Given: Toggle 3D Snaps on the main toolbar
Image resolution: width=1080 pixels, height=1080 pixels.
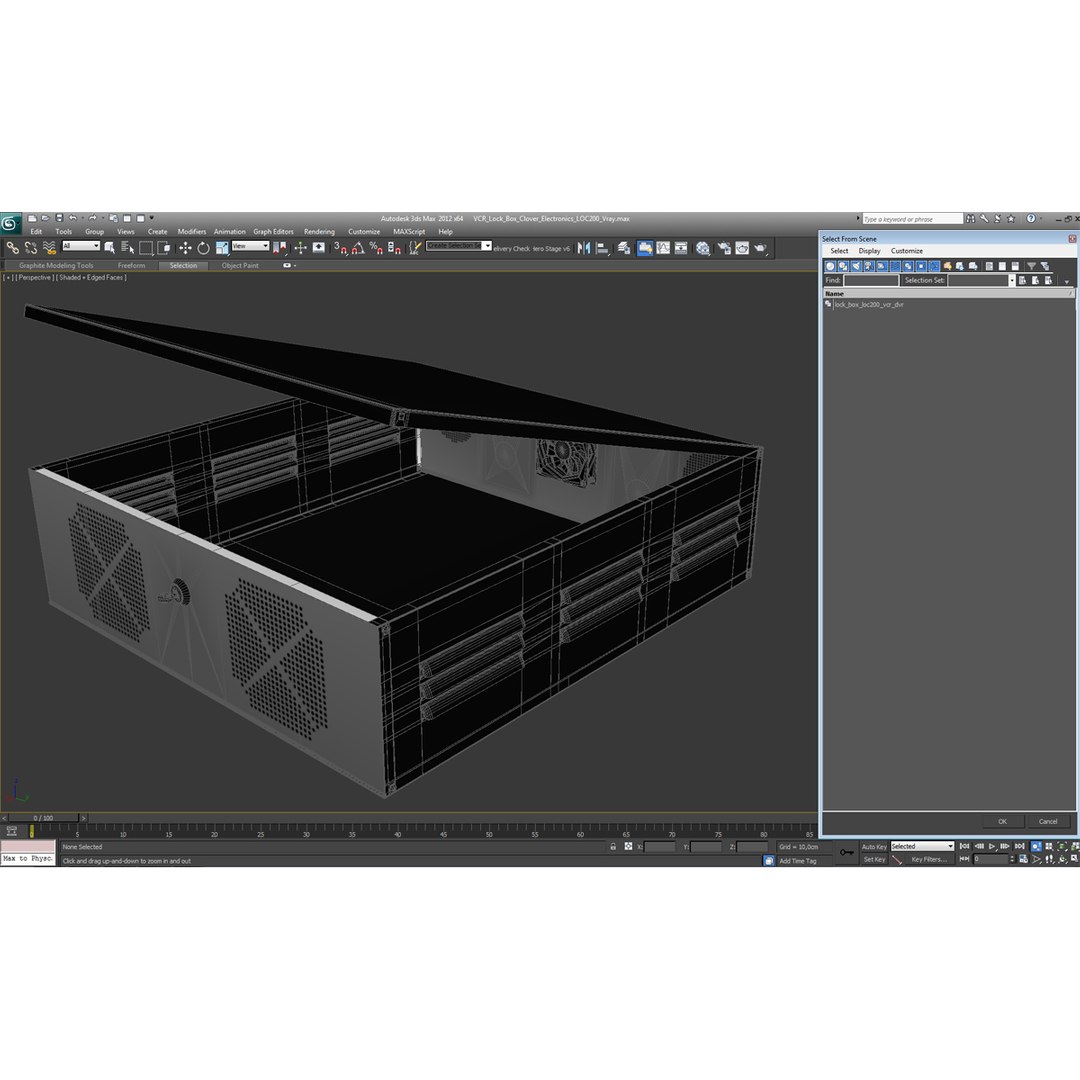Looking at the screenshot, I should 340,248.
